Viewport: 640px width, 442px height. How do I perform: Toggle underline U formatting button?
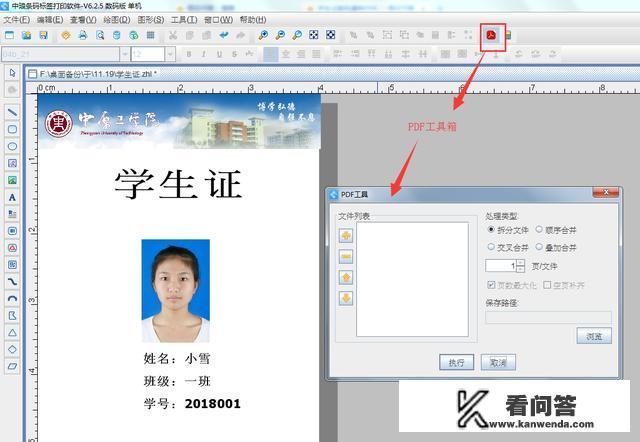tap(219, 54)
